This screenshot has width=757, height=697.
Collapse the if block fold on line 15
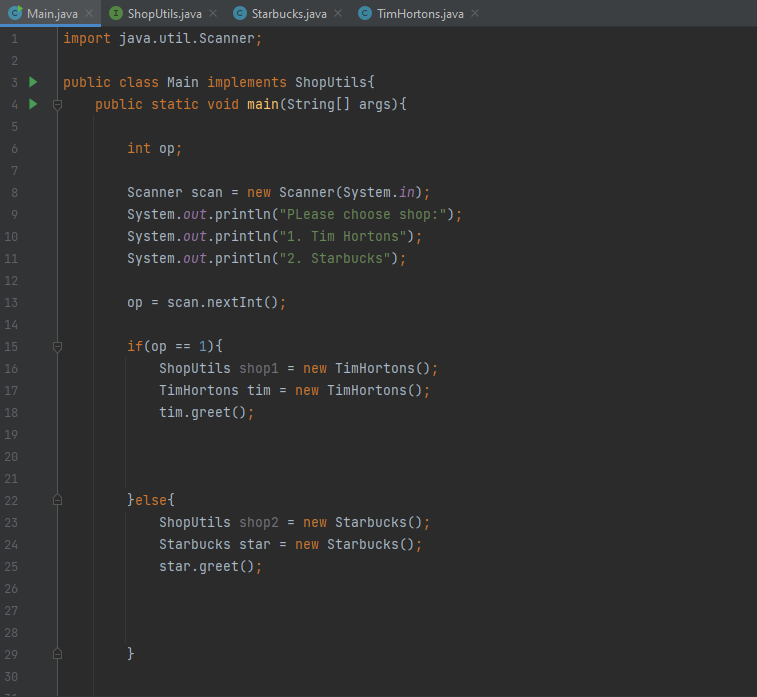click(57, 347)
